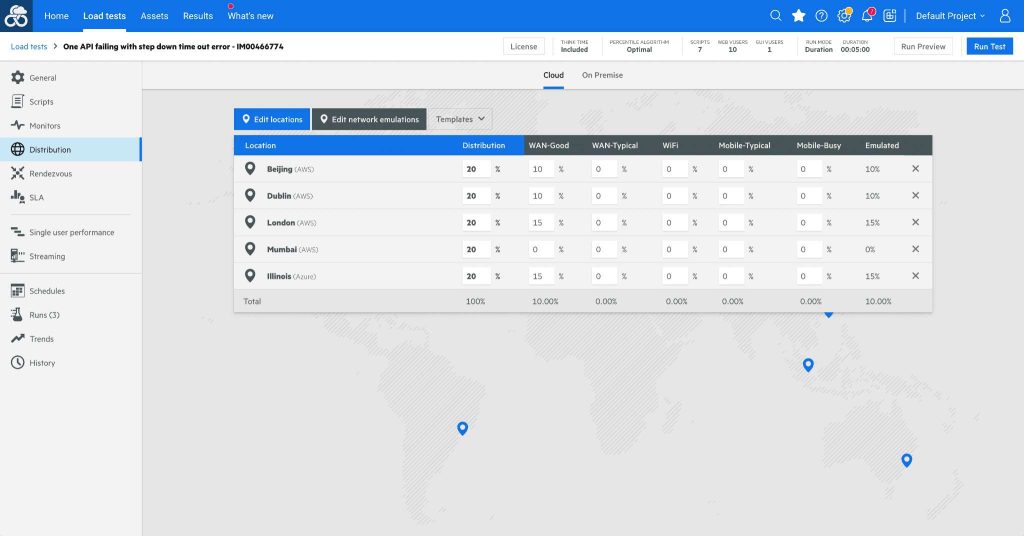Select the Distribution globe icon

(18, 150)
